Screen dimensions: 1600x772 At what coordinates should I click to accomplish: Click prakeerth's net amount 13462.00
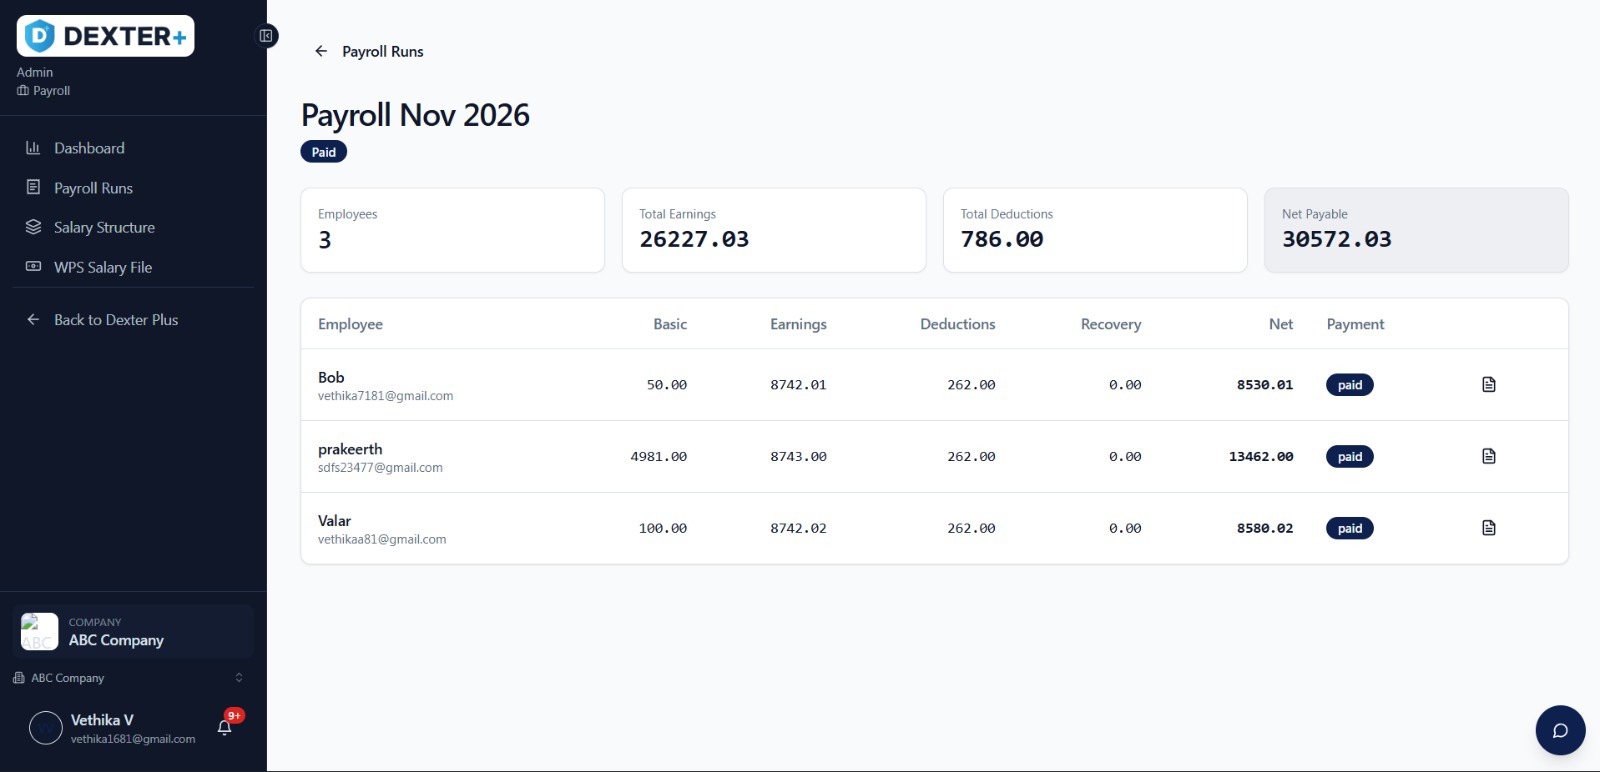pyautogui.click(x=1261, y=457)
